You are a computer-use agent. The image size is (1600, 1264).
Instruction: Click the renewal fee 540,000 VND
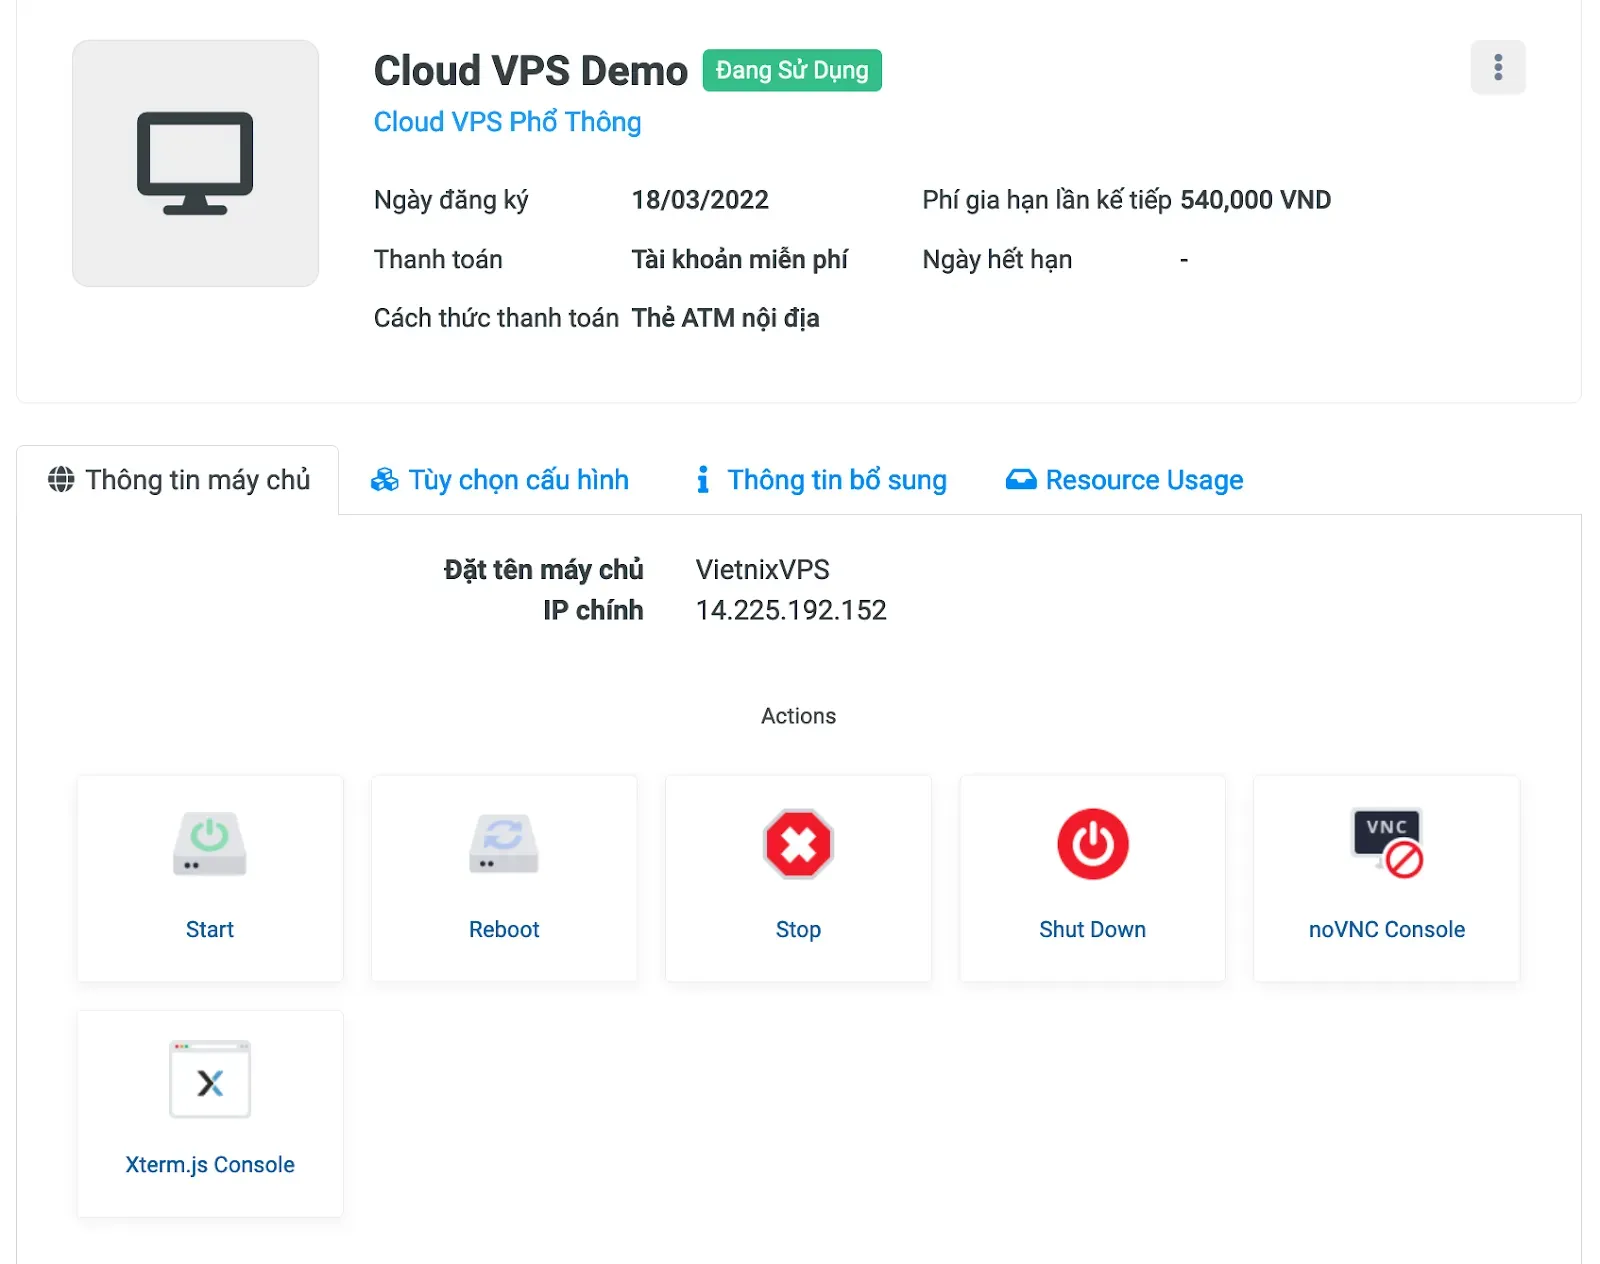[1256, 200]
